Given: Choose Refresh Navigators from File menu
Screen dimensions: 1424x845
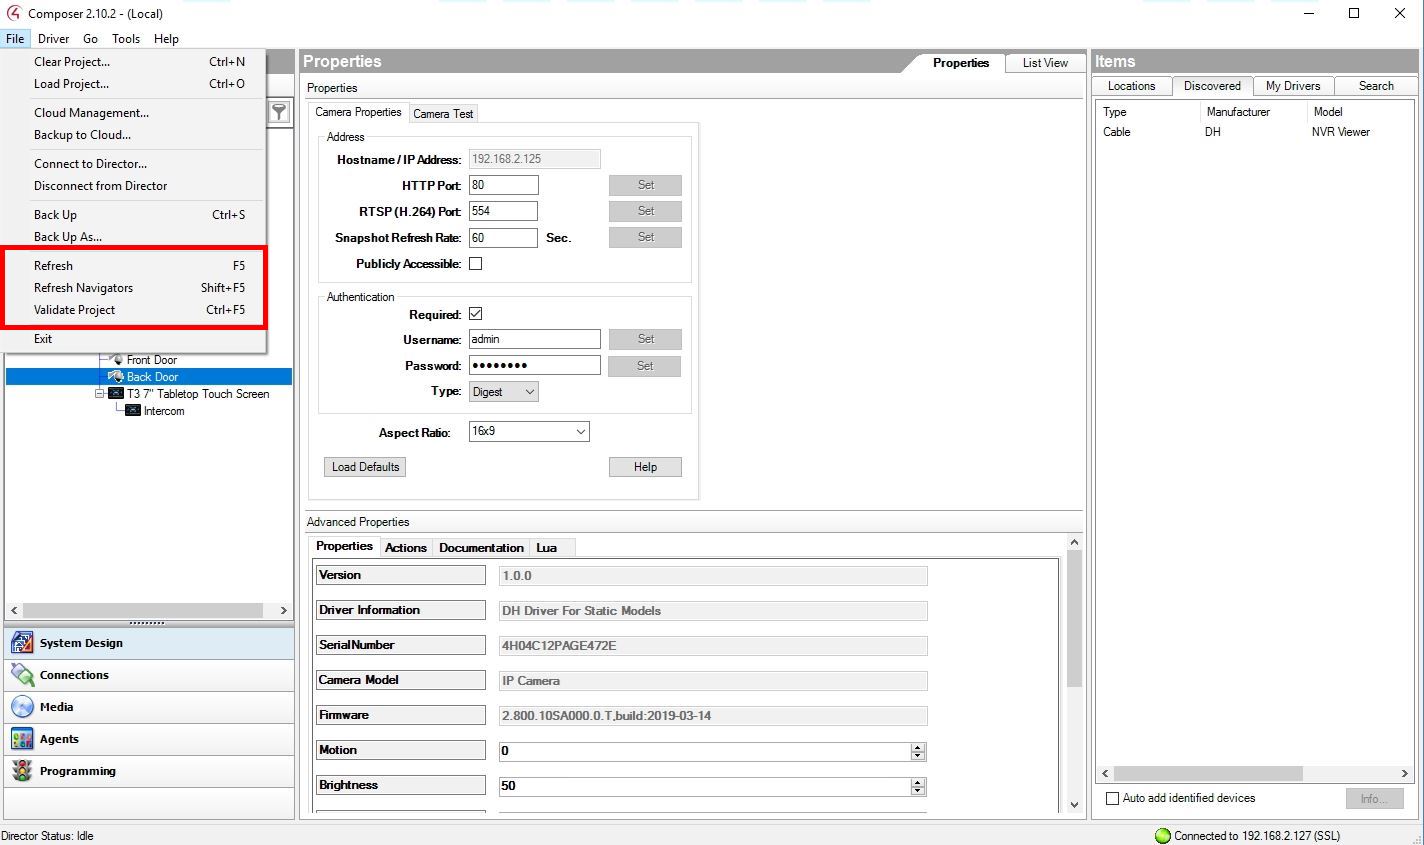Looking at the screenshot, I should (83, 288).
